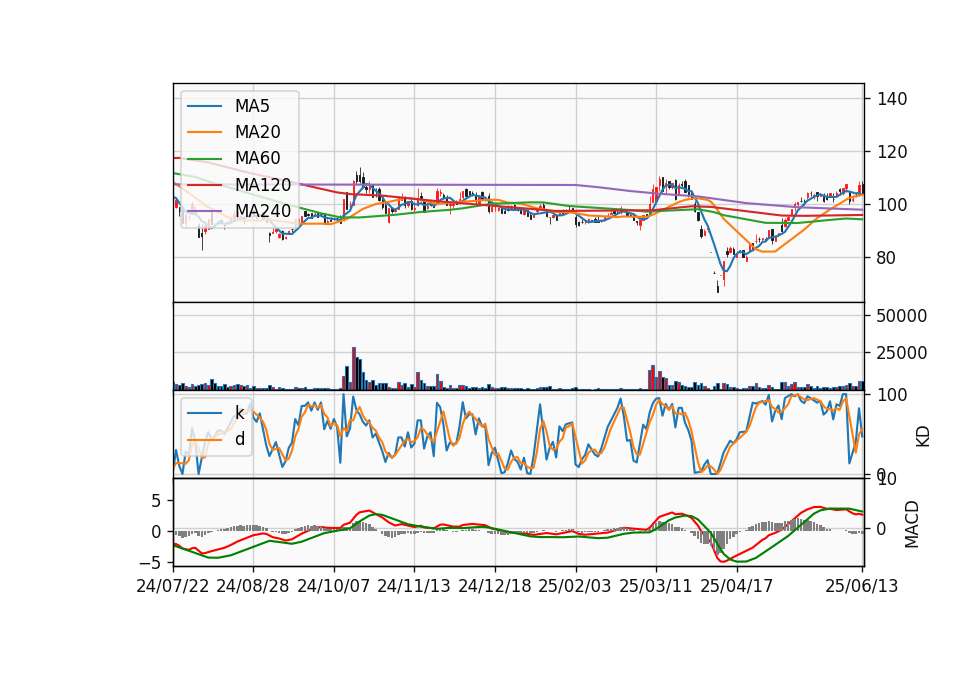The height and width of the screenshot is (690, 960).
Task: Click the −5 MACD left axis value
Action: [x=149, y=562]
